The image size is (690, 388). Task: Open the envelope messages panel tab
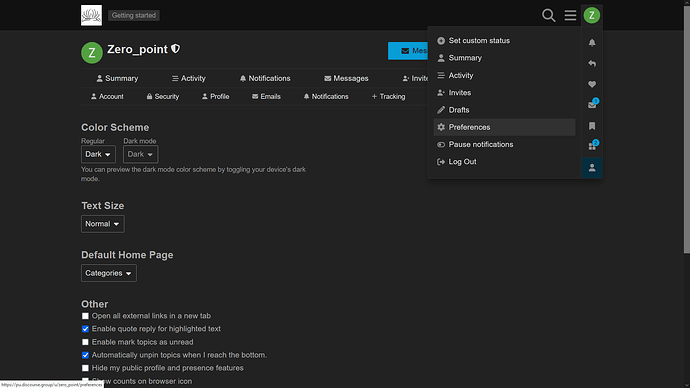(x=592, y=105)
